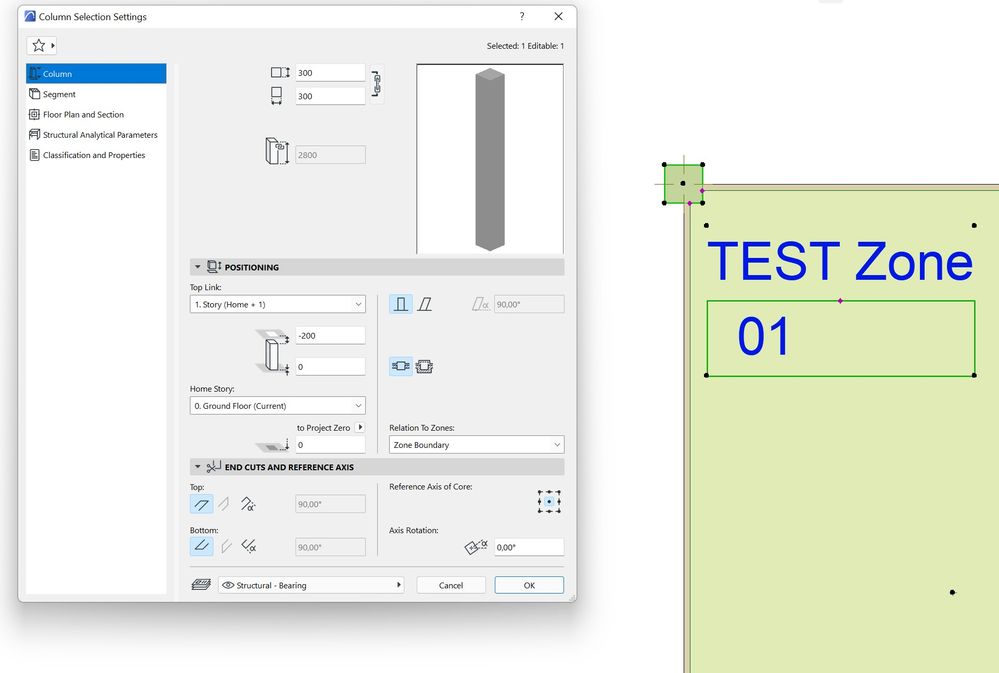This screenshot has height=673, width=999.
Task: Click the column depth field below width
Action: (x=330, y=96)
